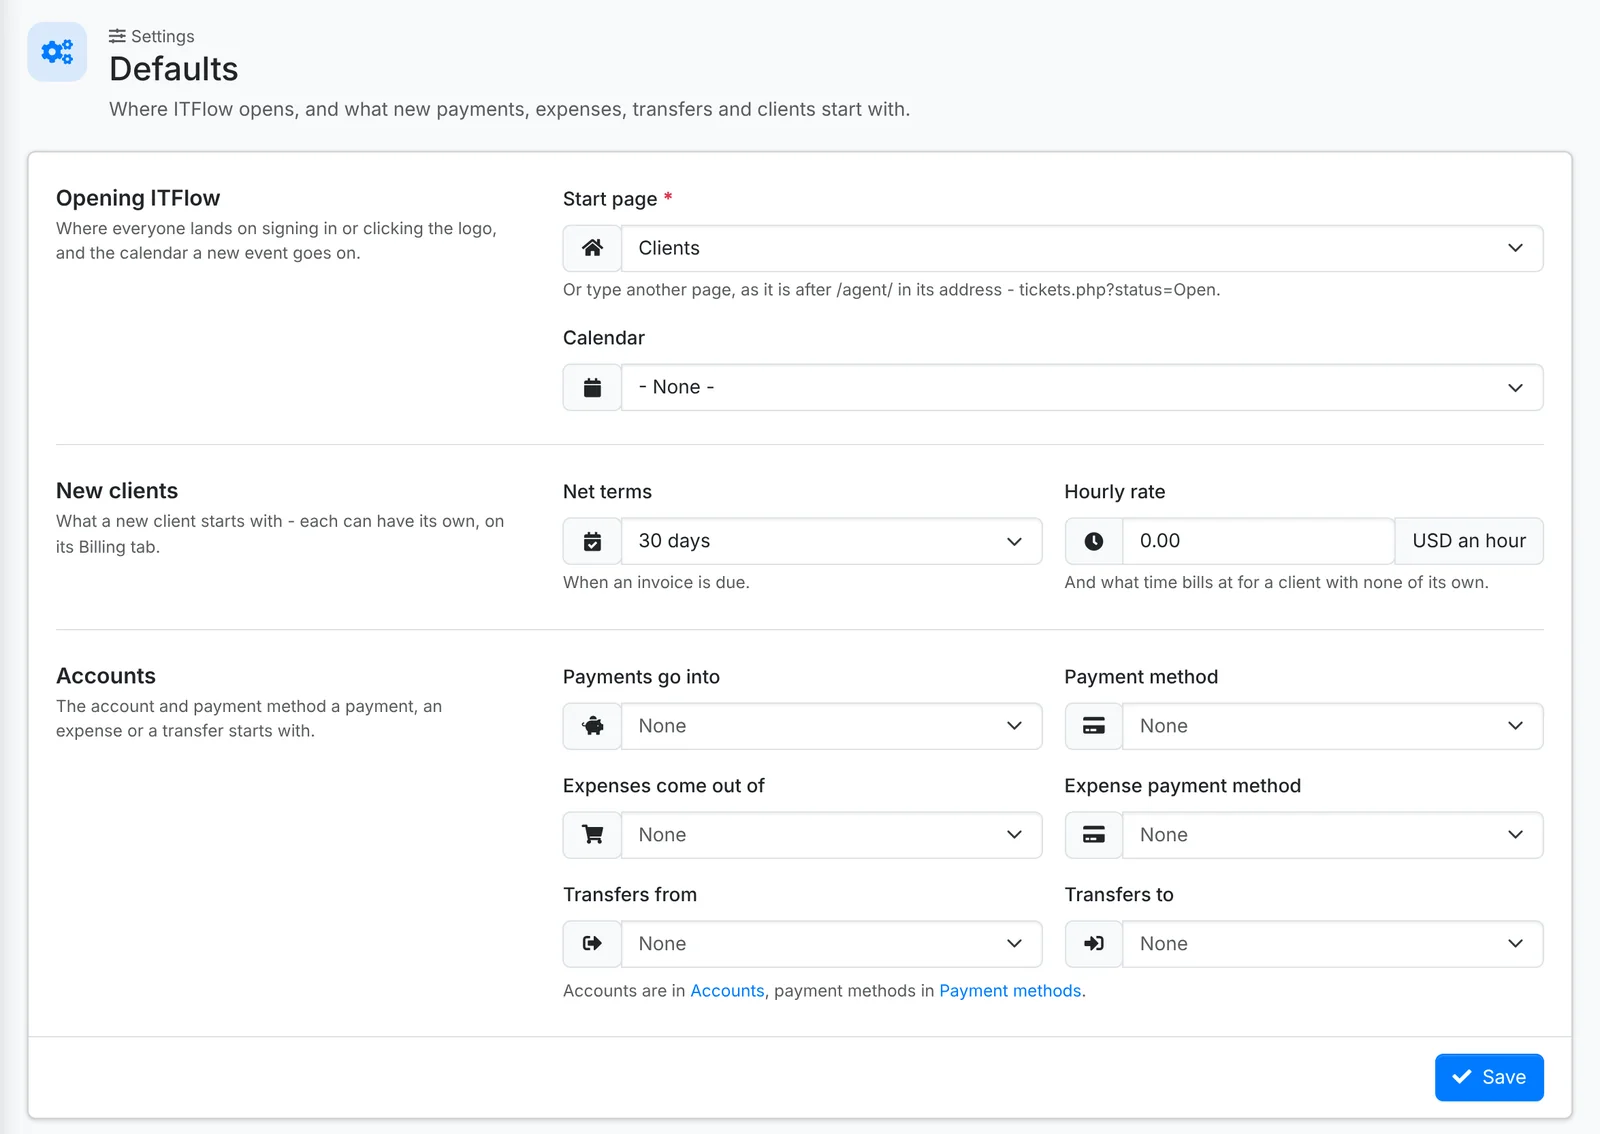Click the Defaults page heading

(174, 69)
